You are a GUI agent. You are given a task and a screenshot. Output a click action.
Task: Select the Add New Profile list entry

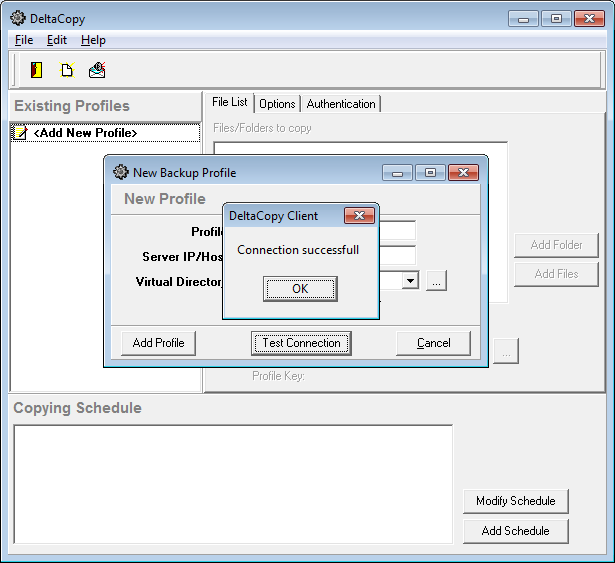(85, 133)
